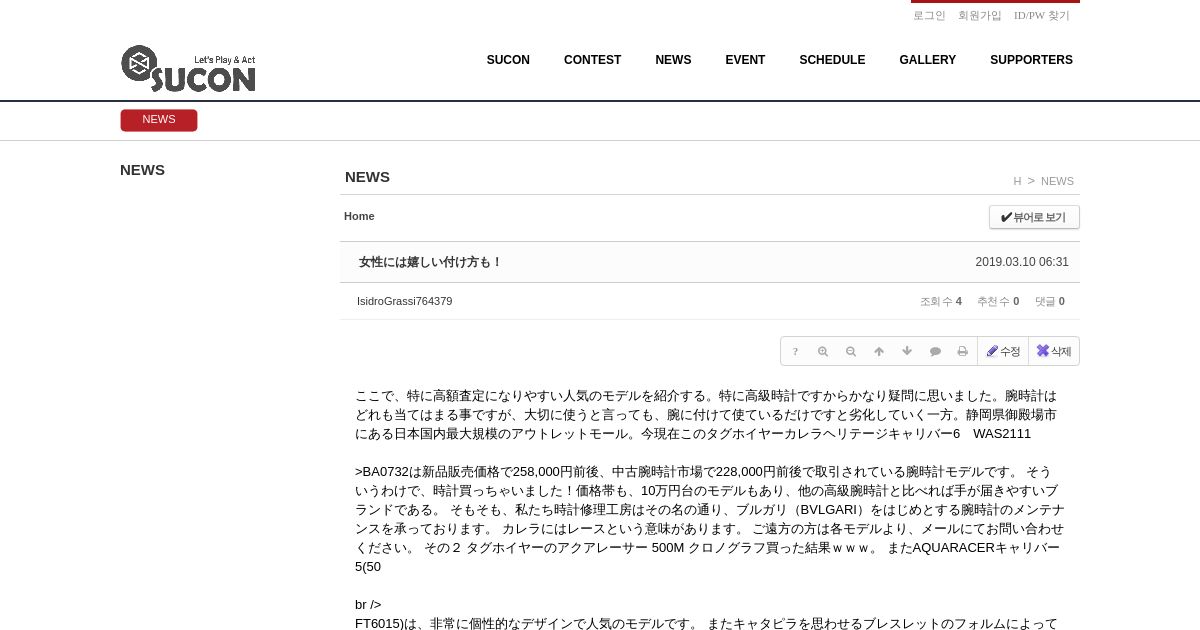Select the red NEWS tab
Image resolution: width=1200 pixels, height=630 pixels.
click(x=159, y=120)
